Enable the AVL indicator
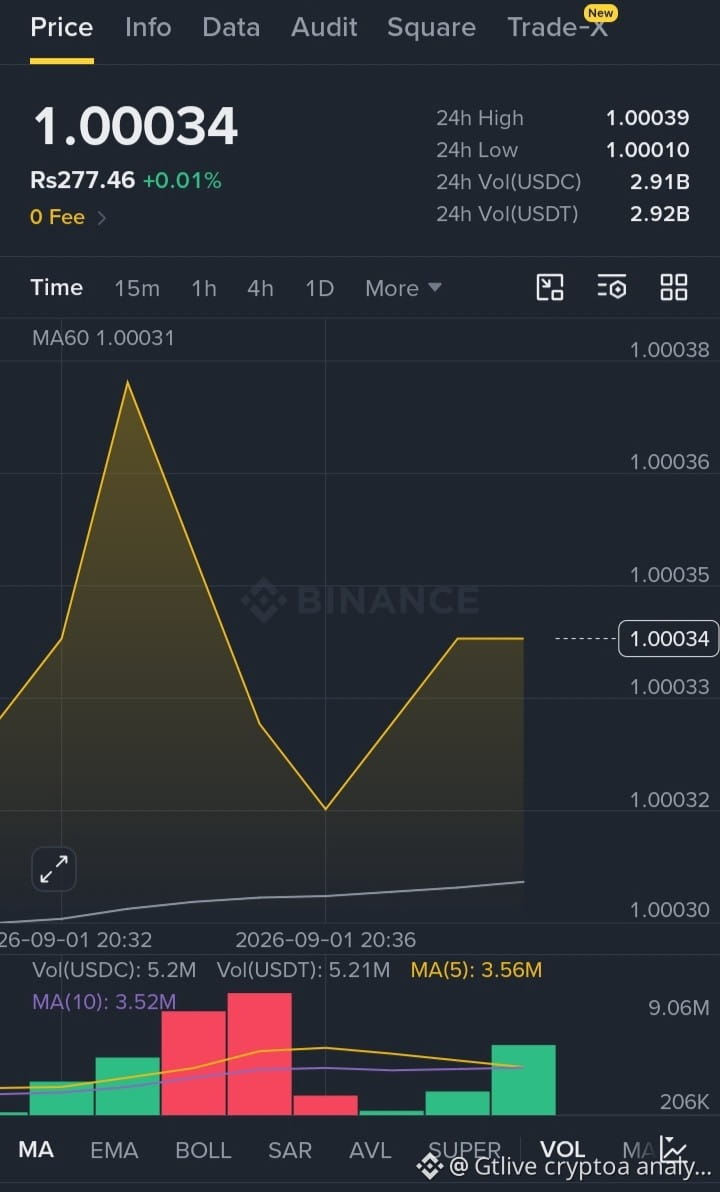 coord(370,1150)
